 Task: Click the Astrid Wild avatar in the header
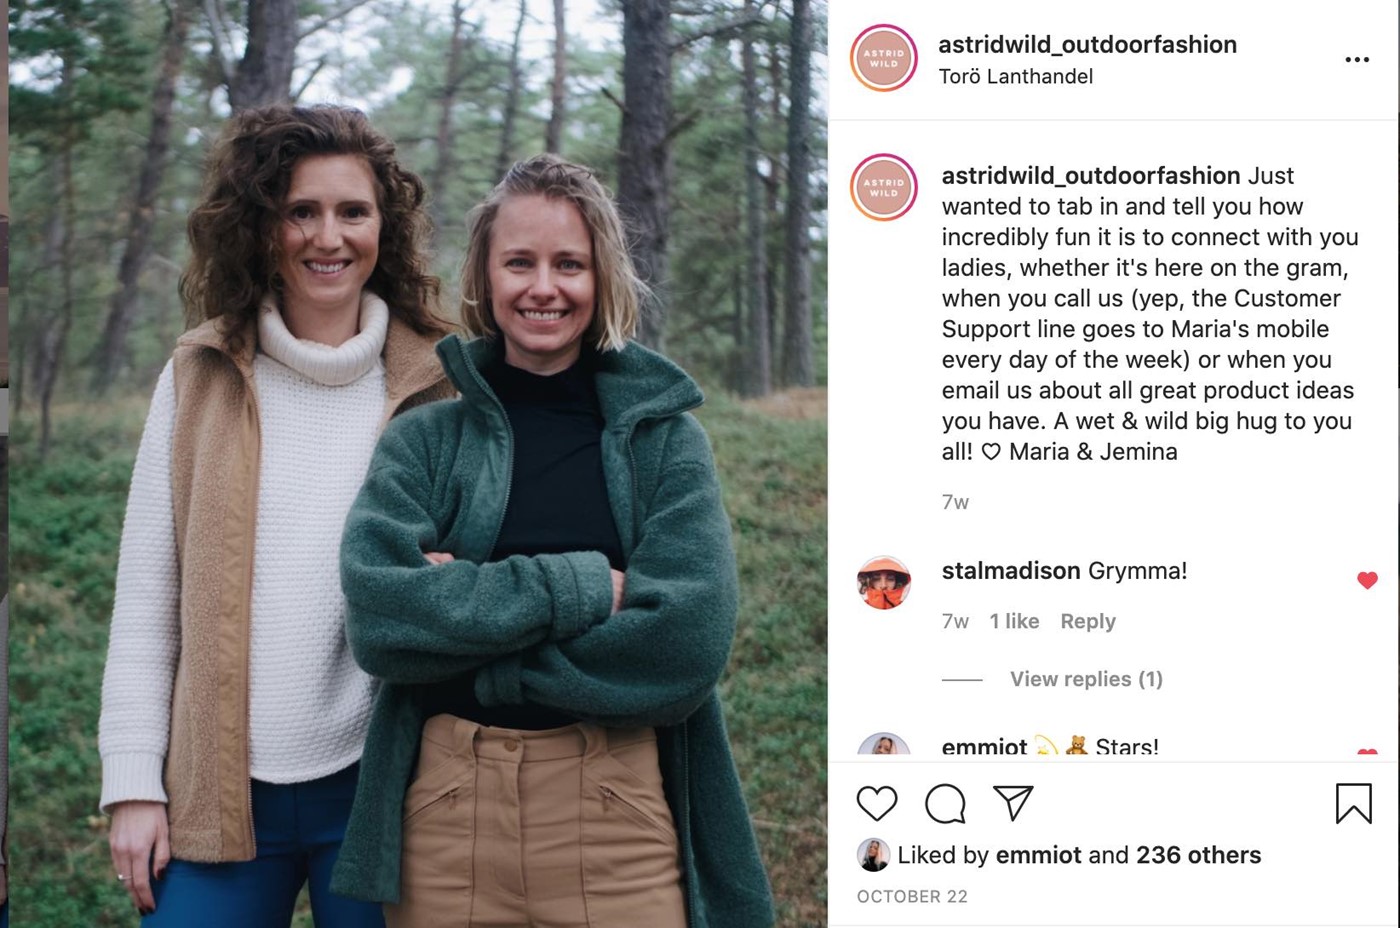(884, 58)
